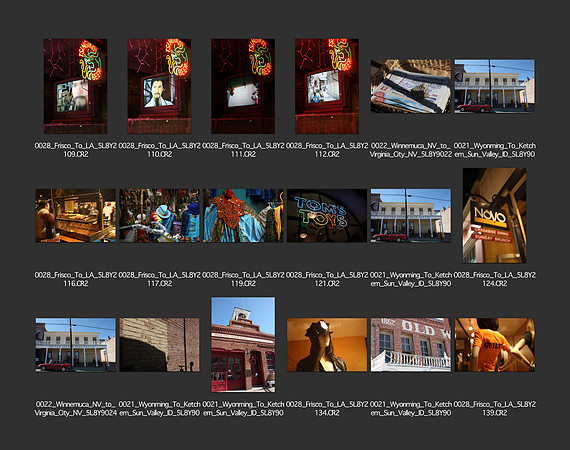Viewport: 570px width, 450px height.
Task: Select building thumbnail labeled Virginia_City_NV_5L8Y9024
Action: 76,345
